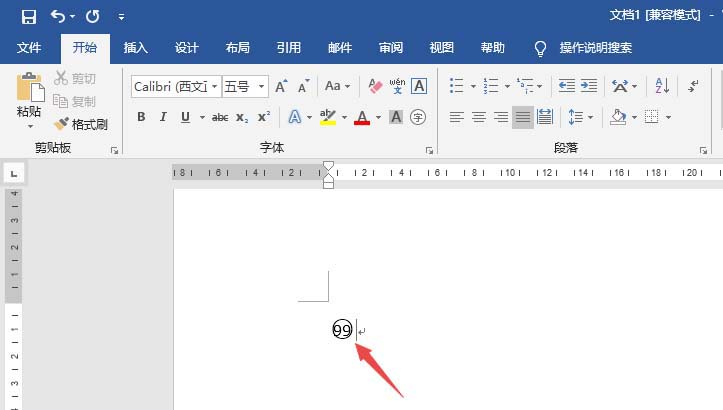Click the bullets list icon
The height and width of the screenshot is (410, 723).
(456, 86)
